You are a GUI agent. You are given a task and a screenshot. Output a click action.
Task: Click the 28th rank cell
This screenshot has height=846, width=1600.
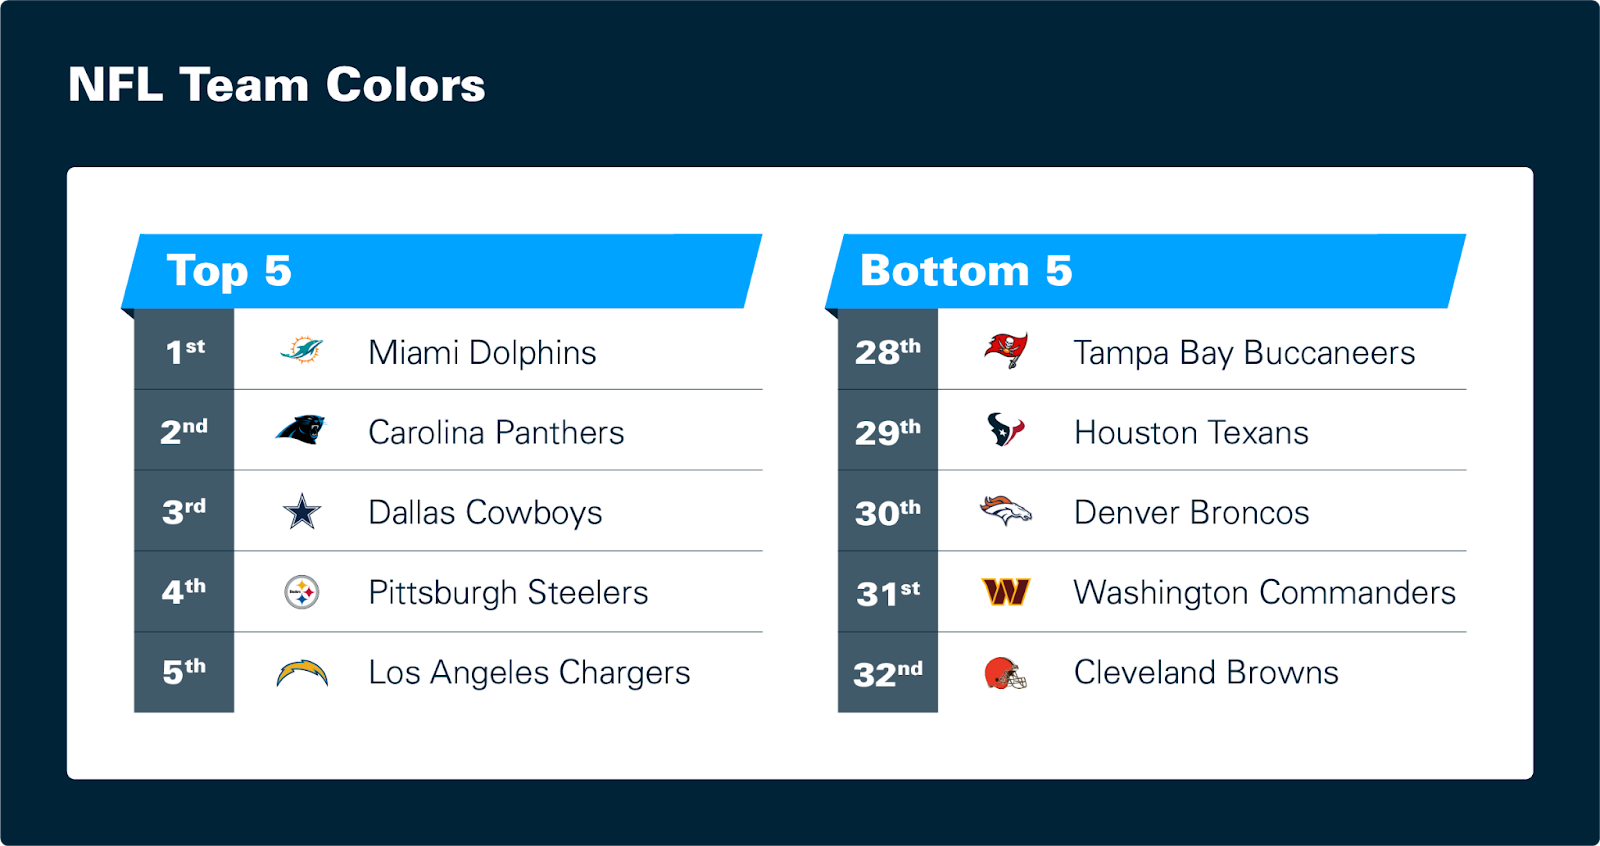[x=888, y=349]
